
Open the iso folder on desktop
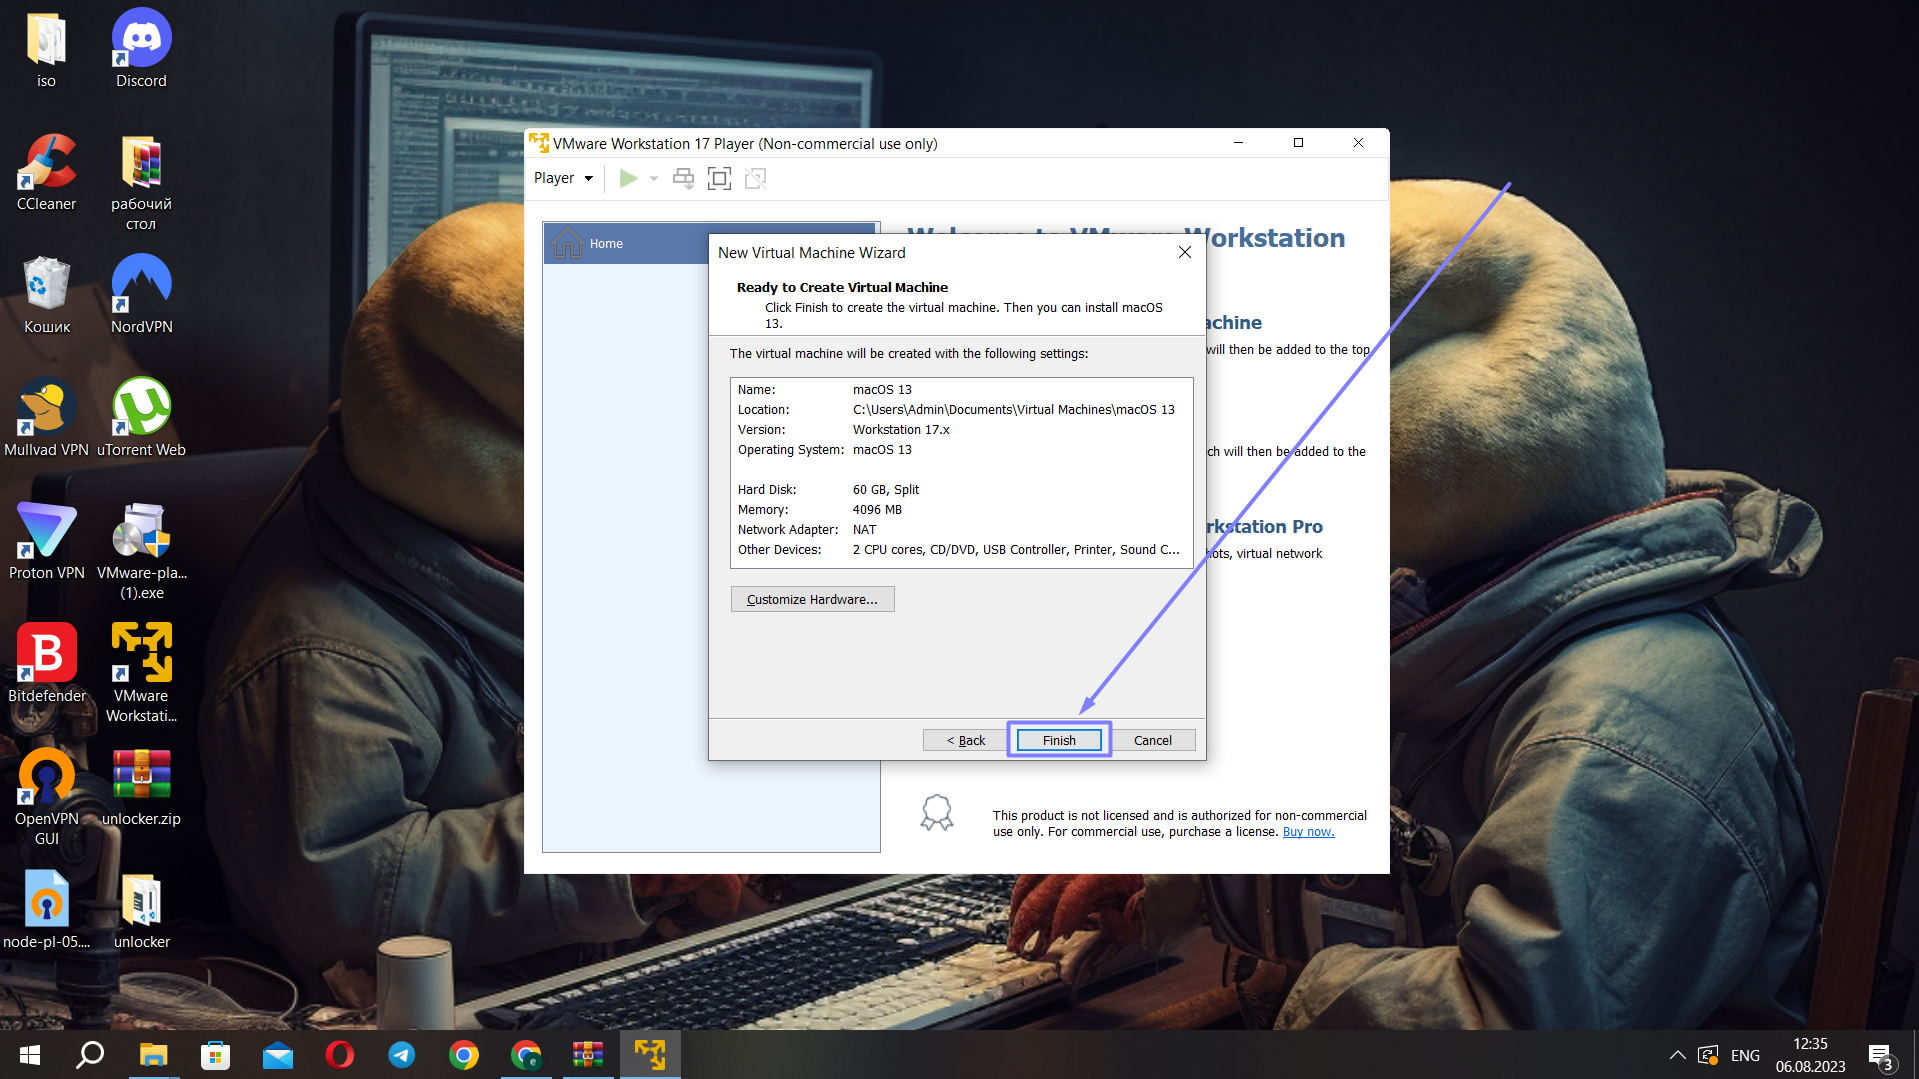[x=46, y=48]
